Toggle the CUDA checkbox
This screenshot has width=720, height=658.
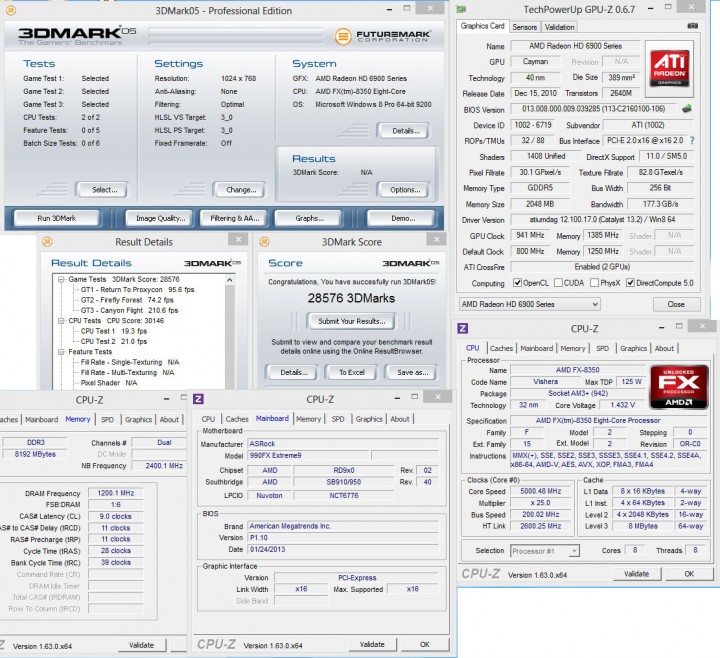pos(558,282)
